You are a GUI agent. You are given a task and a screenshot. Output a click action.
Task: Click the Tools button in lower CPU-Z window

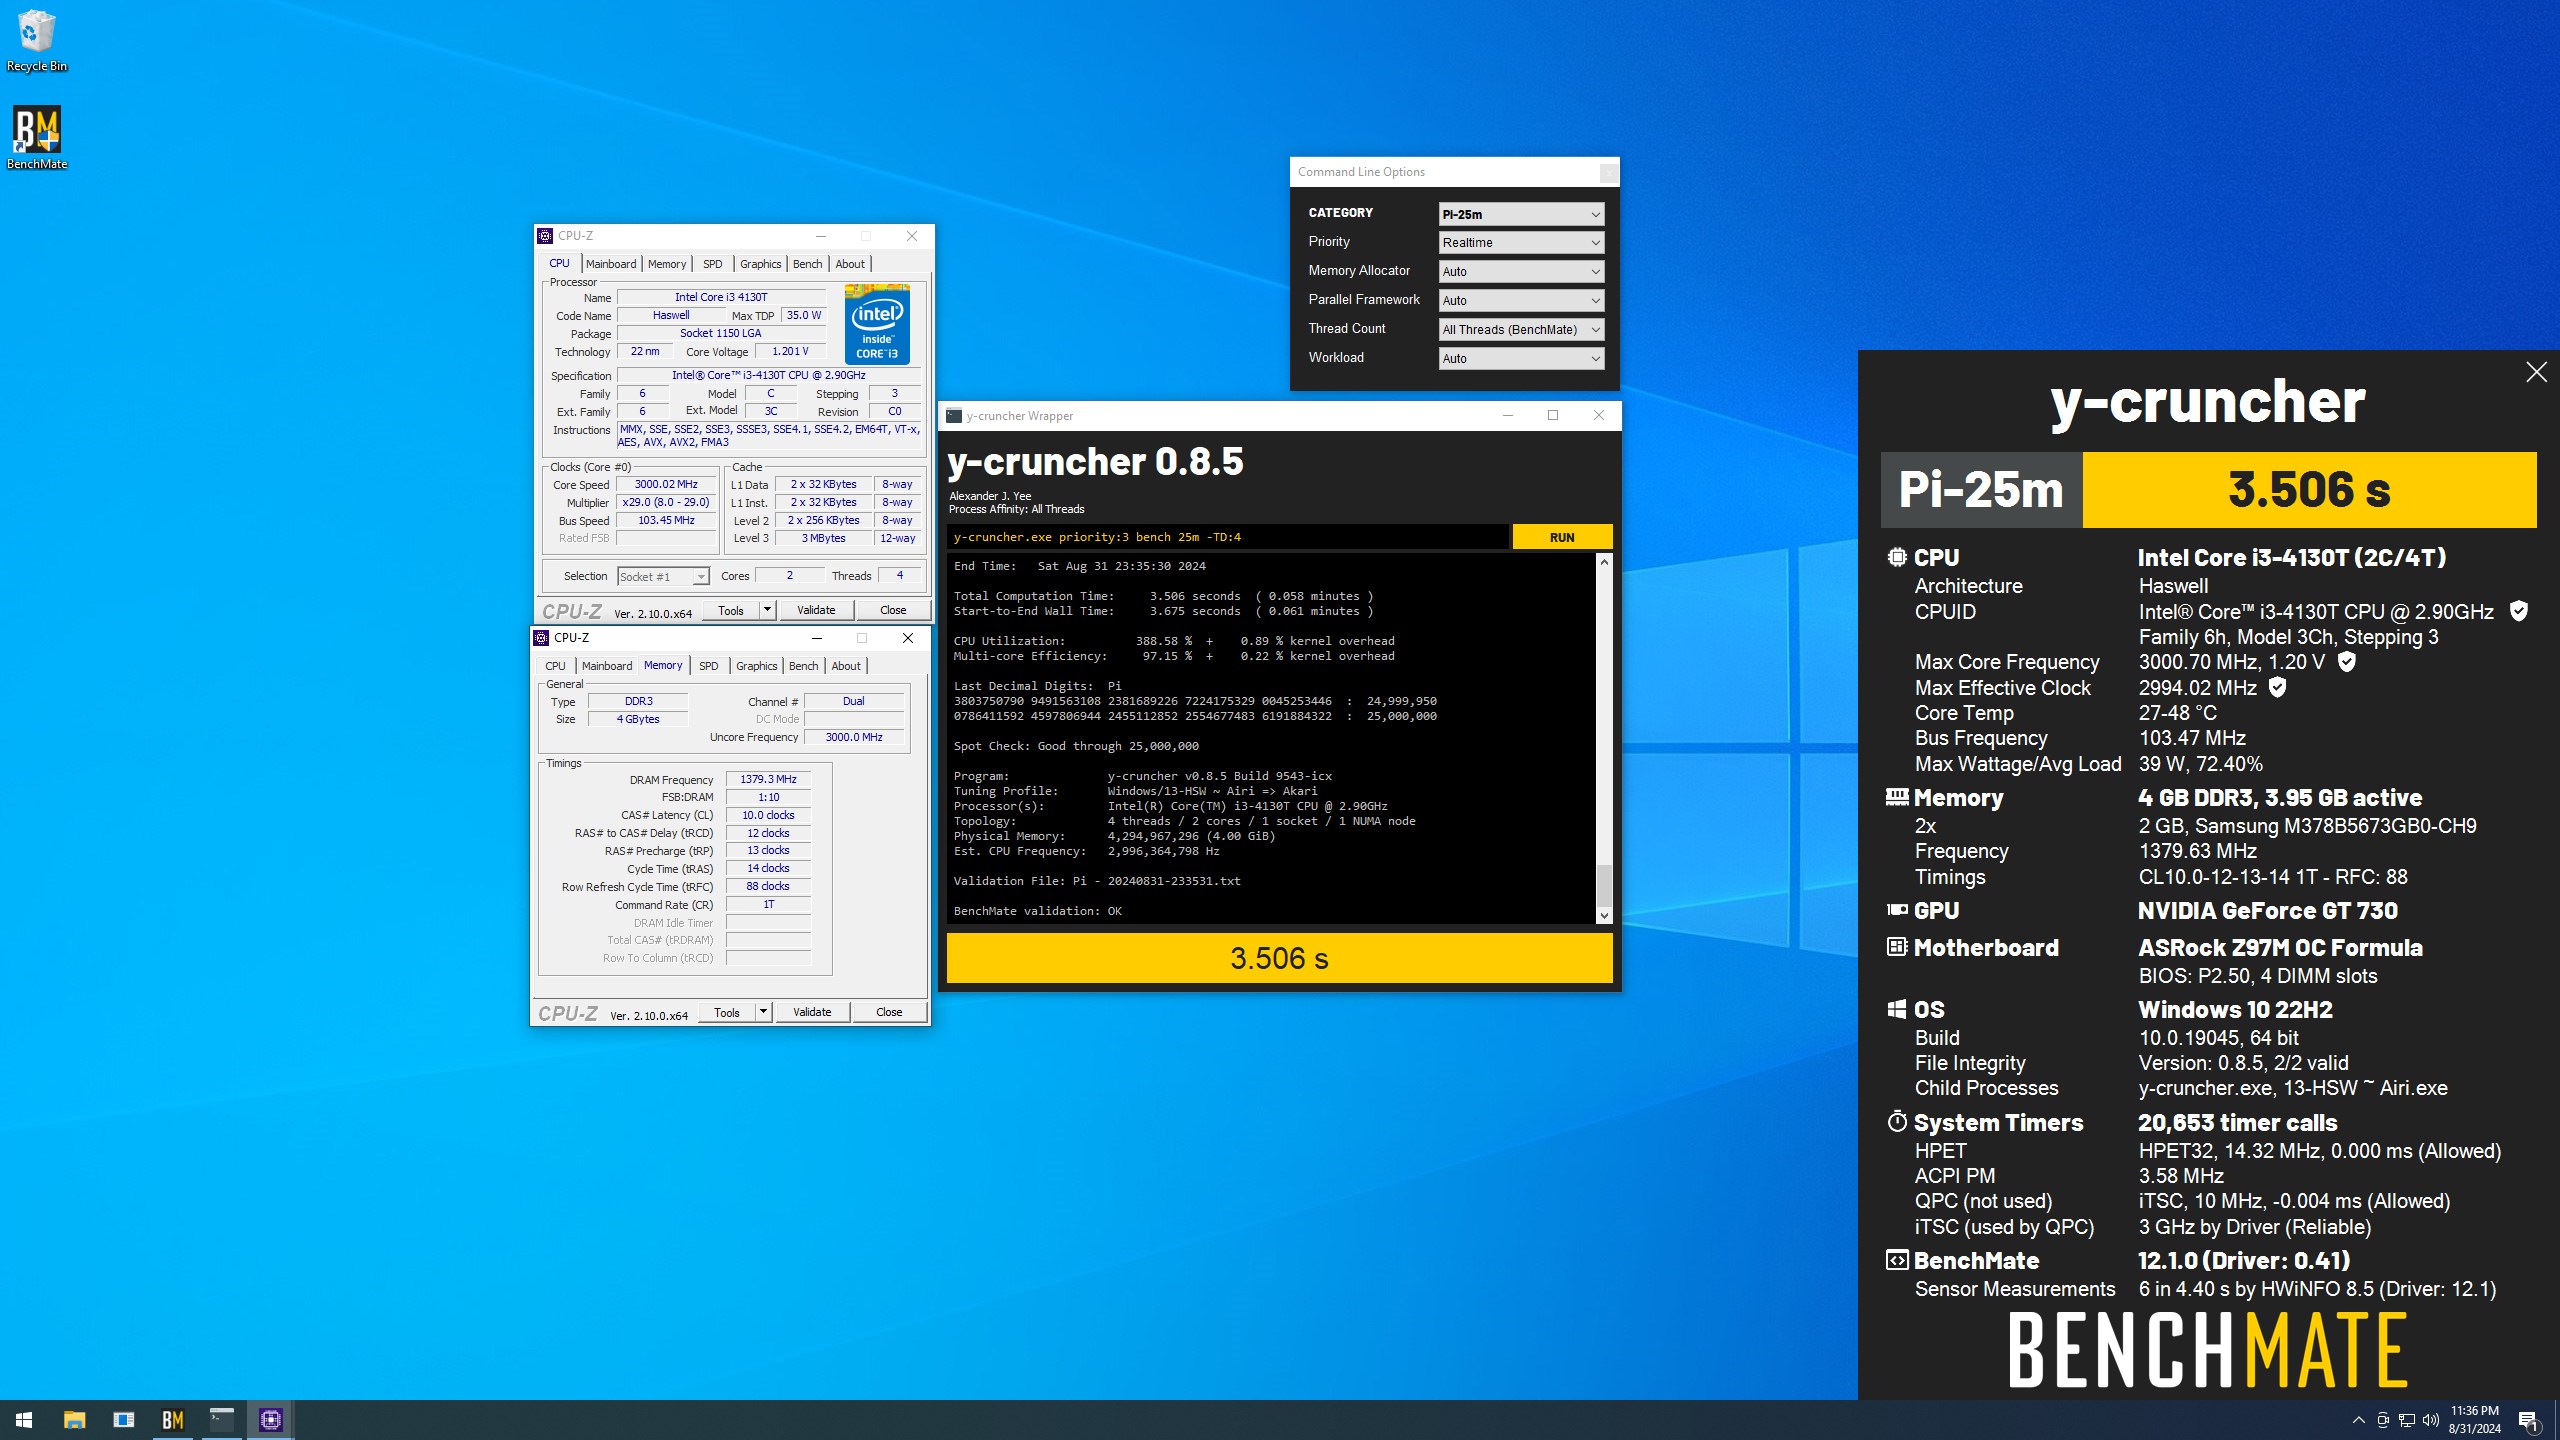(727, 1012)
